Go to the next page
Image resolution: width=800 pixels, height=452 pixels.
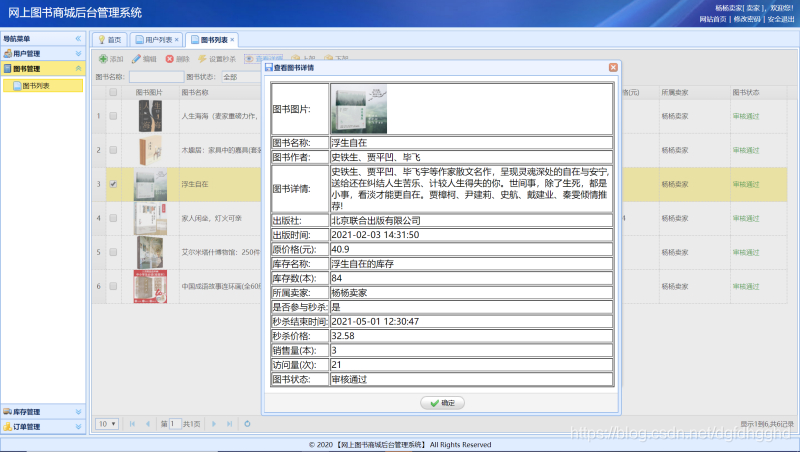[214, 424]
